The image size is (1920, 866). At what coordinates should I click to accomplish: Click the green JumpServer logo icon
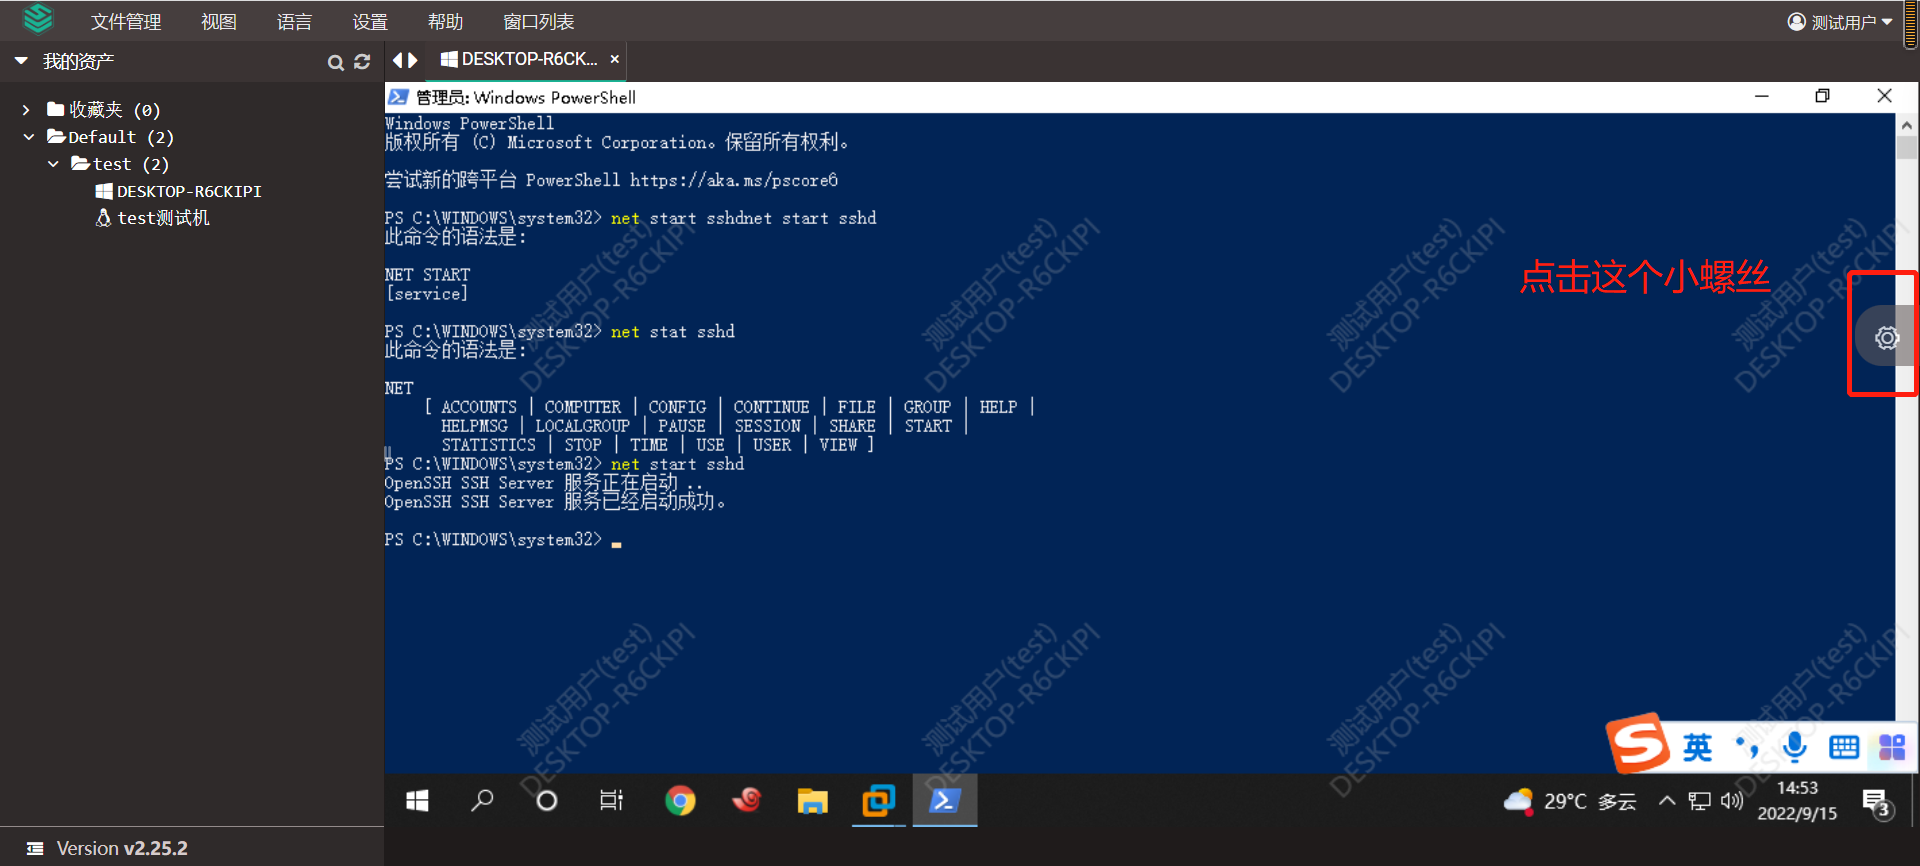[x=37, y=19]
